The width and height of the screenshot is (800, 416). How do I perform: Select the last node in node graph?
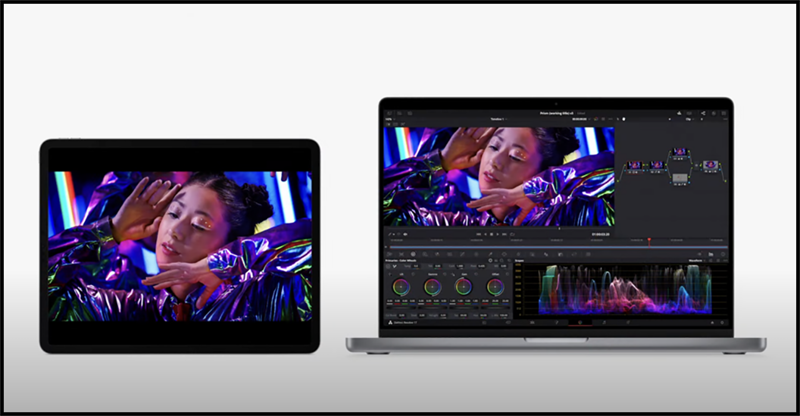[x=711, y=165]
